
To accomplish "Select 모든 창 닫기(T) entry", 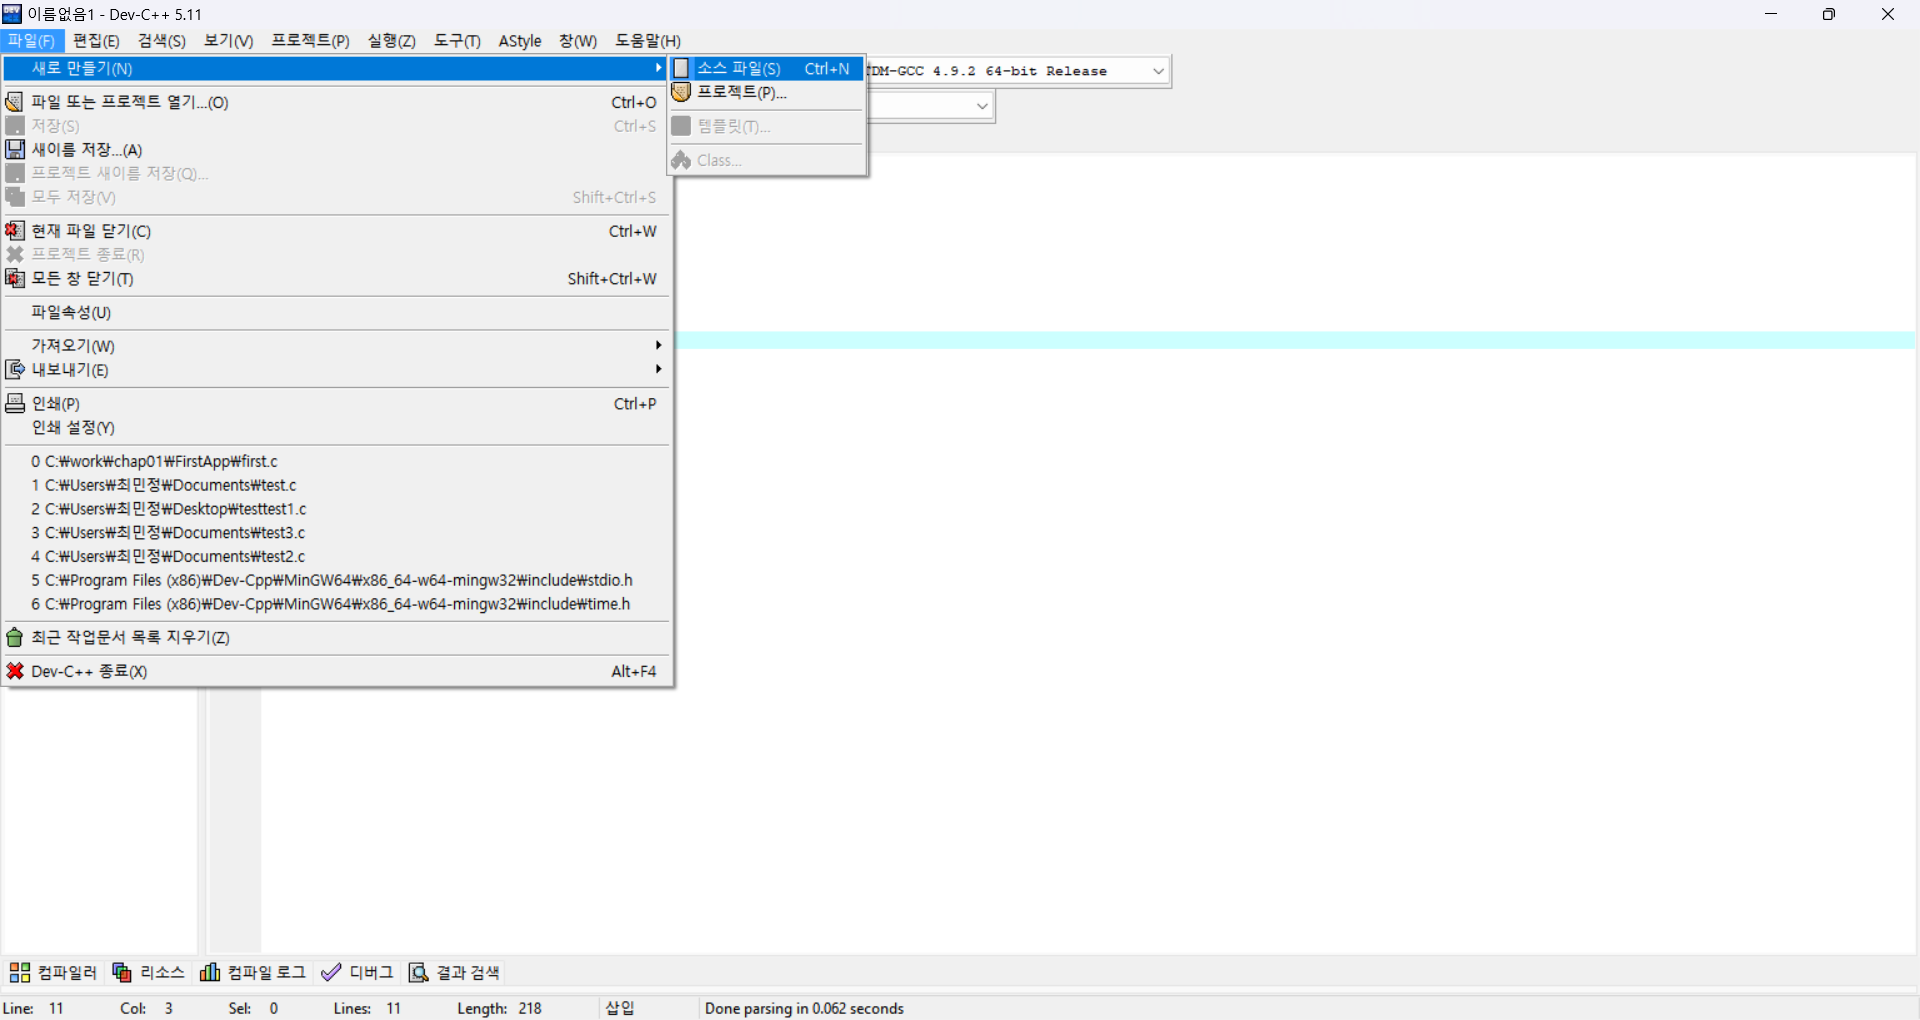I will [335, 278].
